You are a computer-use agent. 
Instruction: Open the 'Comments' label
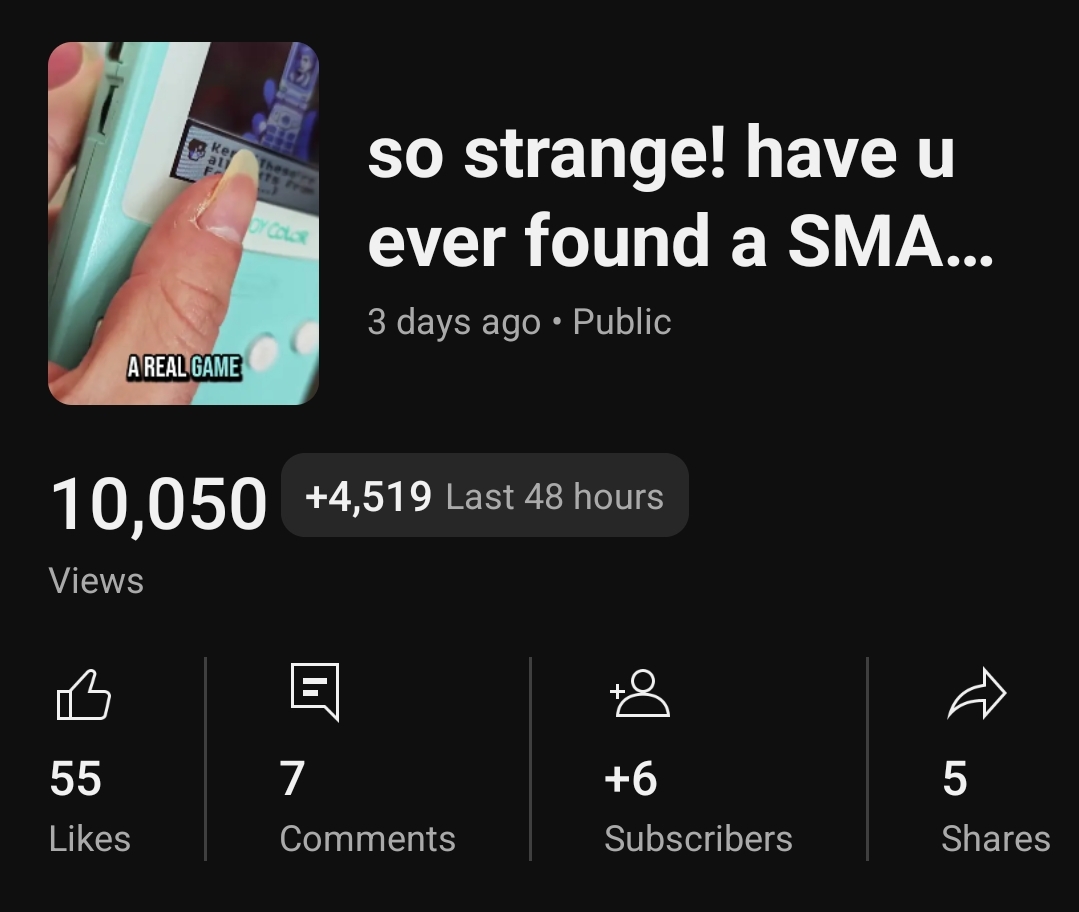point(367,839)
